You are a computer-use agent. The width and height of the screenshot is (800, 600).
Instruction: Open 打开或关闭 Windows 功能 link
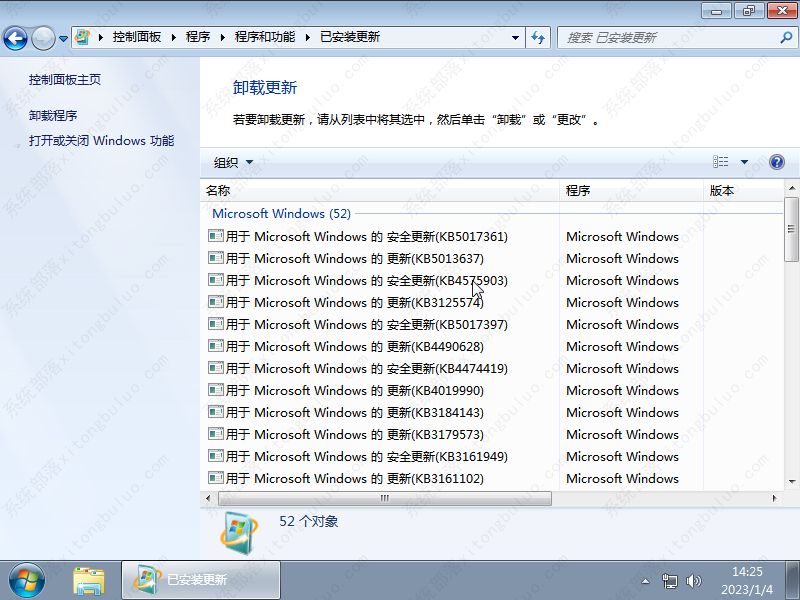(x=101, y=141)
